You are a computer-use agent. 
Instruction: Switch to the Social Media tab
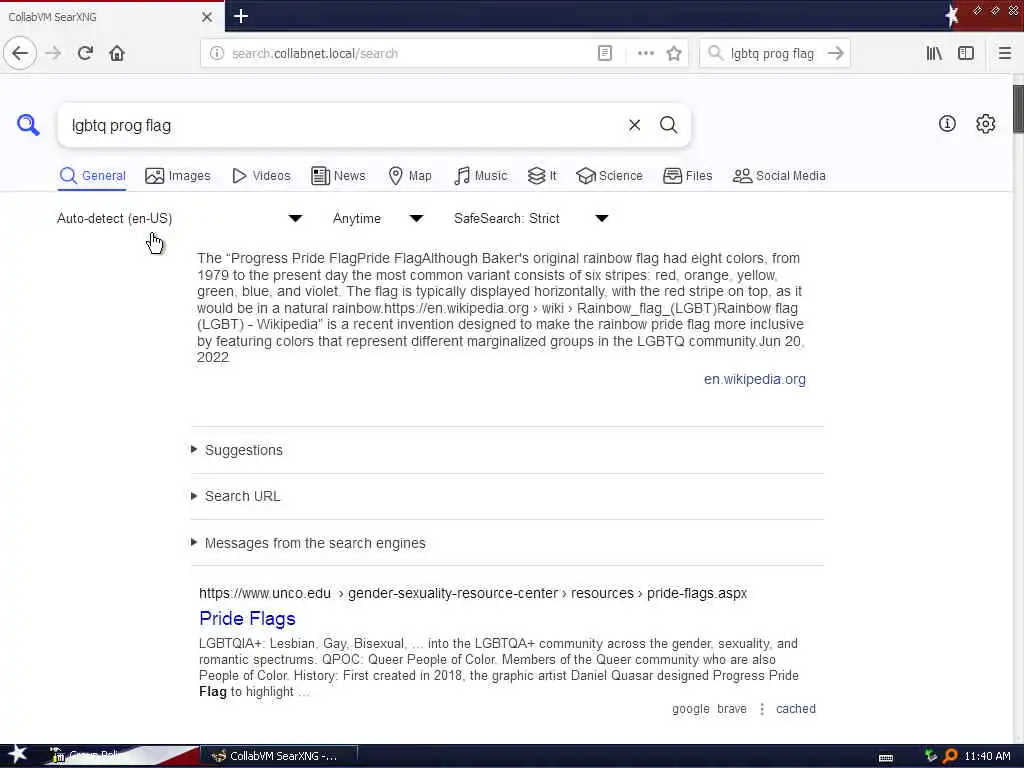779,176
